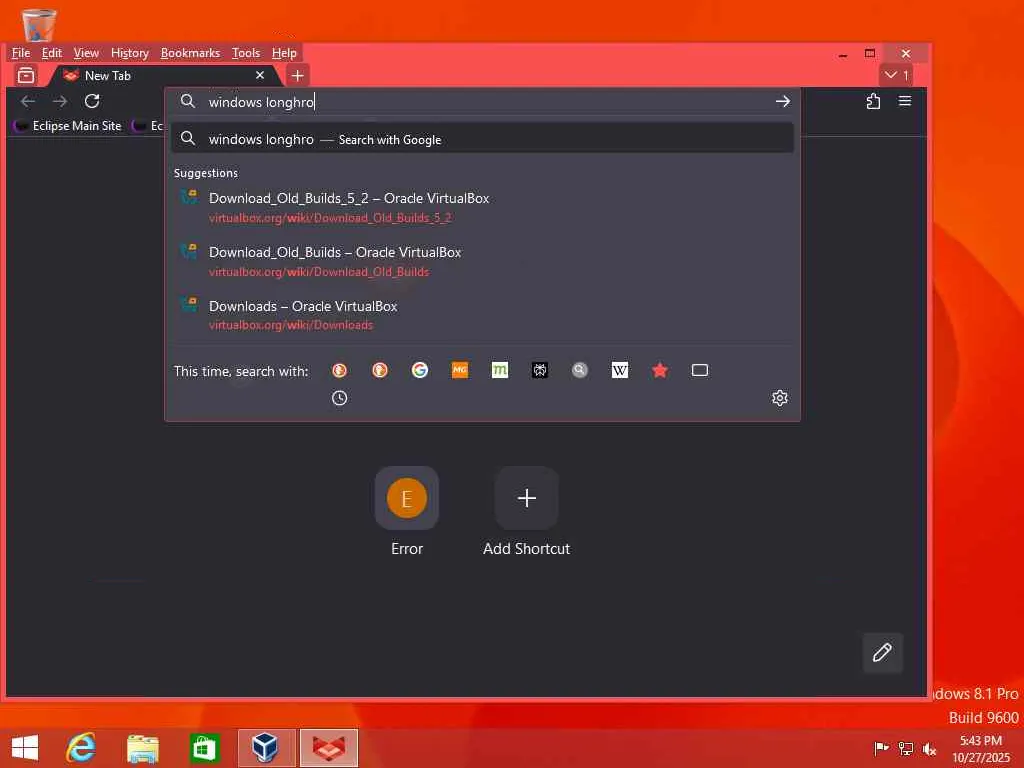
Task: Open the History menu
Action: (129, 53)
